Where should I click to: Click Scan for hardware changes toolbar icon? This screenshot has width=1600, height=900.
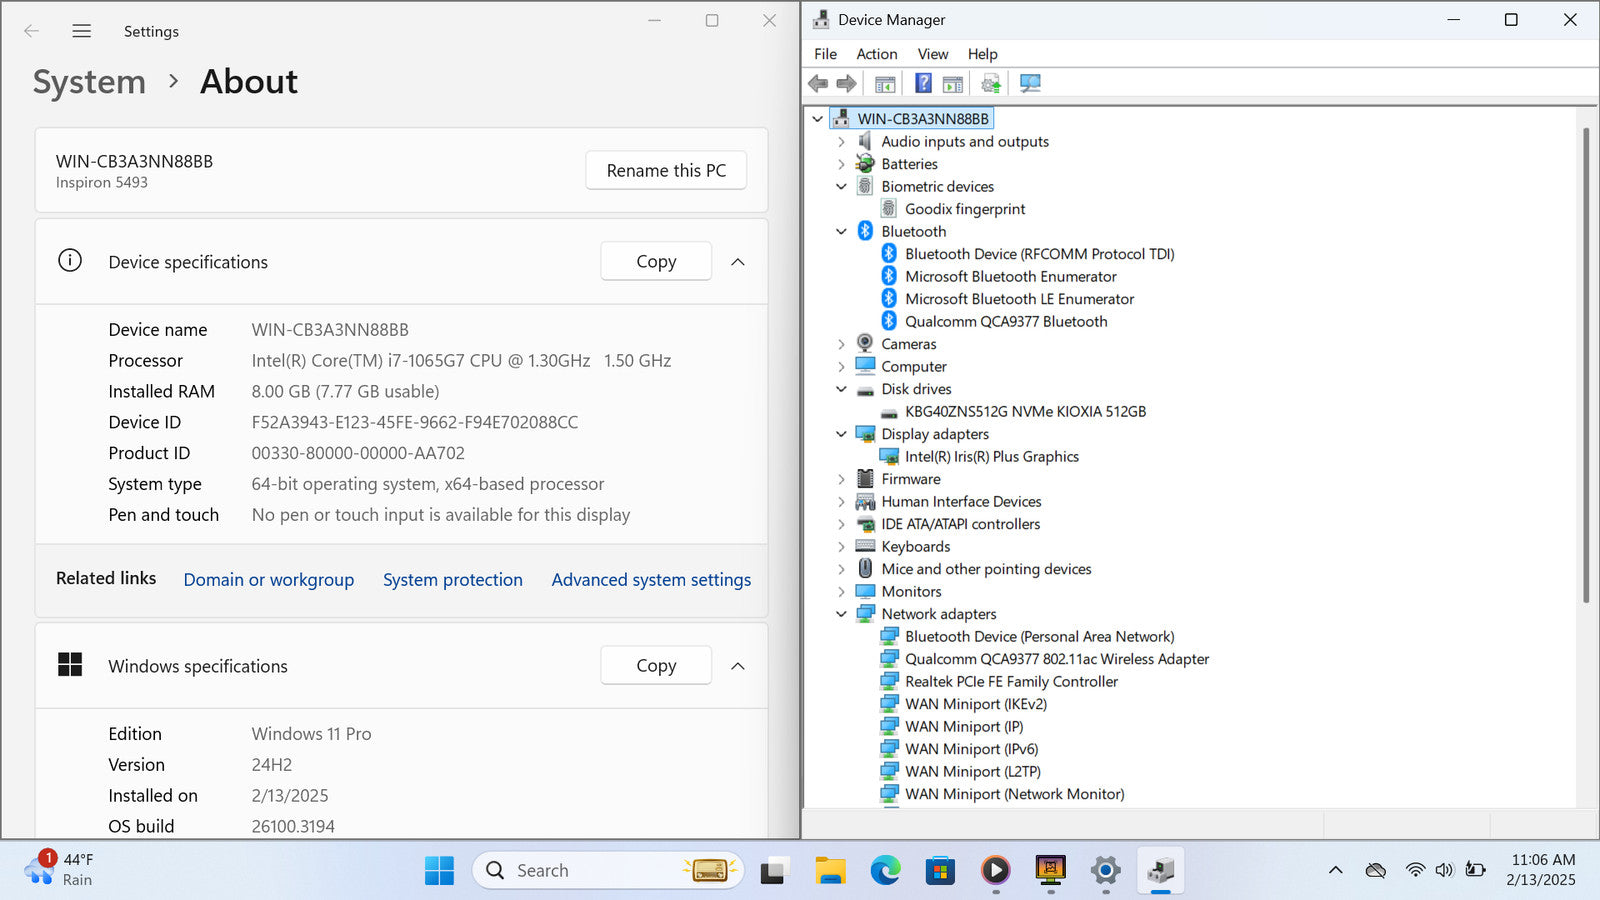[x=1030, y=84]
